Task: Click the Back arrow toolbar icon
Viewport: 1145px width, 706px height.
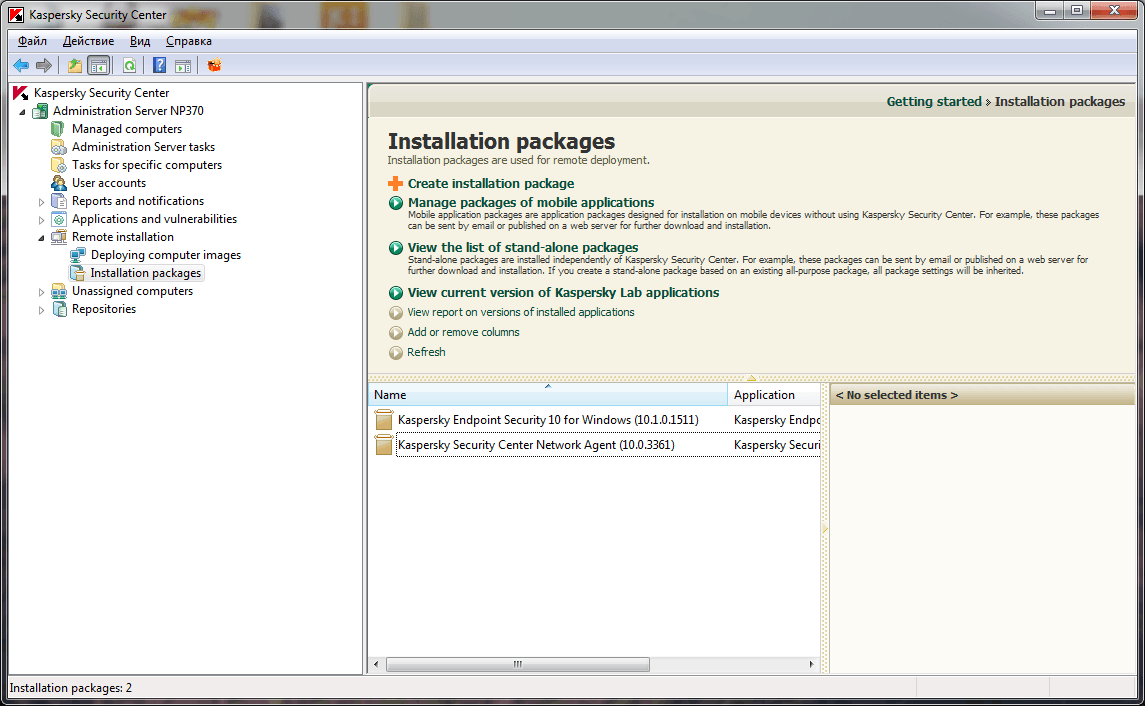Action: pos(21,66)
